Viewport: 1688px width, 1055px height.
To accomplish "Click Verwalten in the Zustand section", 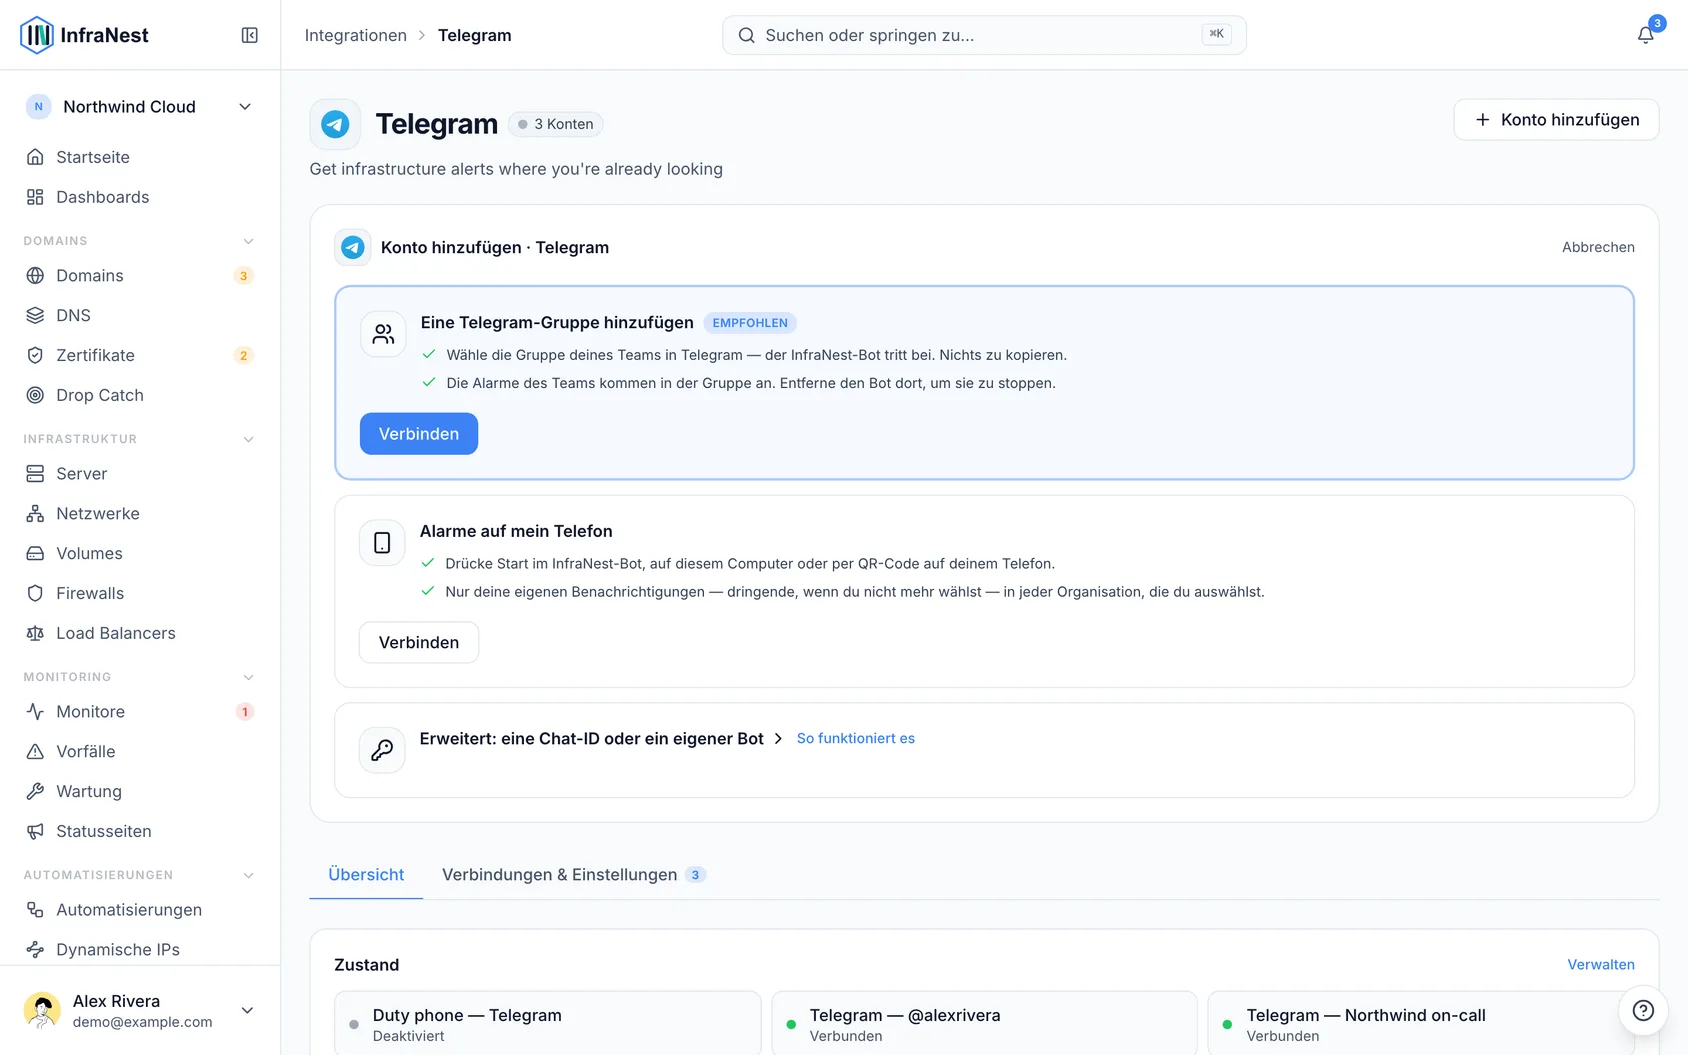I will click(1600, 964).
